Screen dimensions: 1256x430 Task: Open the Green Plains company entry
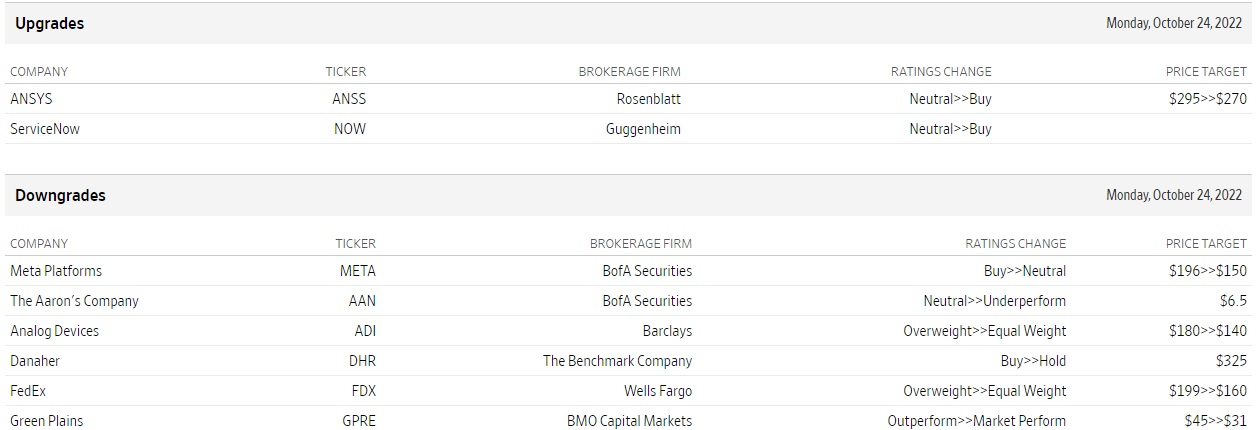coord(46,421)
